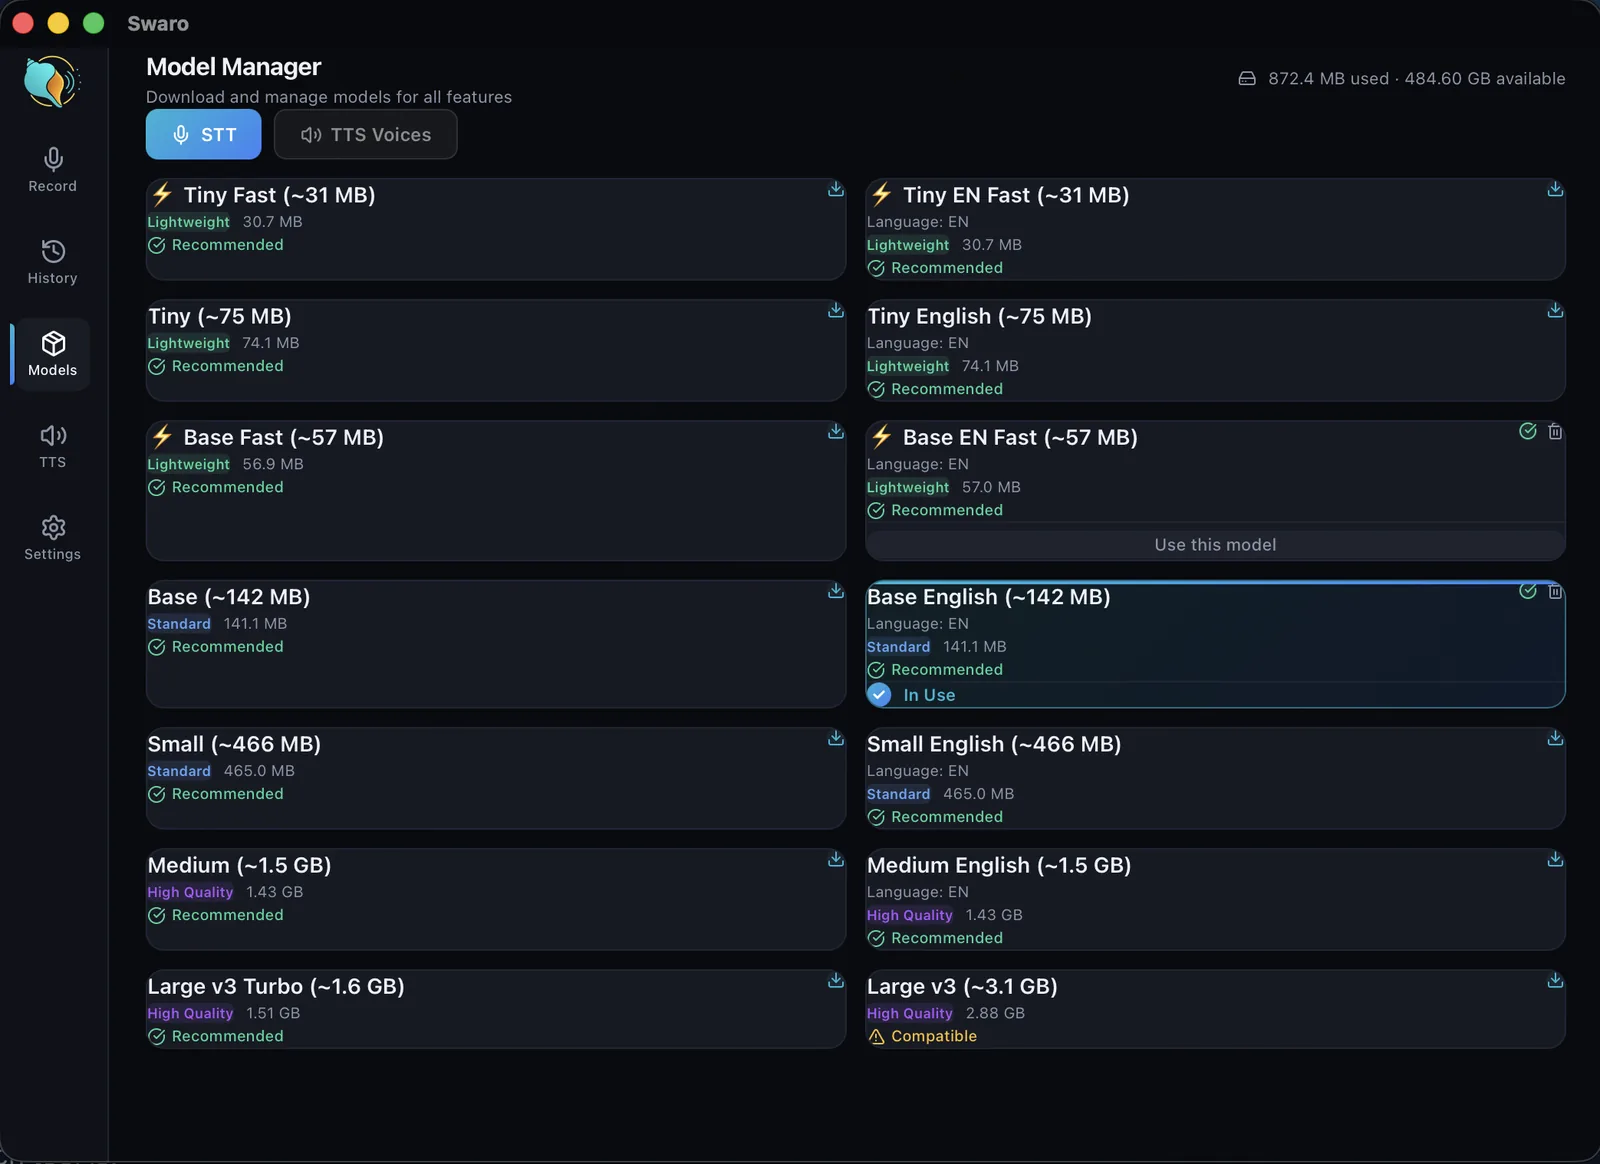Delete the Base EN Fast model
The image size is (1600, 1164).
click(x=1555, y=431)
